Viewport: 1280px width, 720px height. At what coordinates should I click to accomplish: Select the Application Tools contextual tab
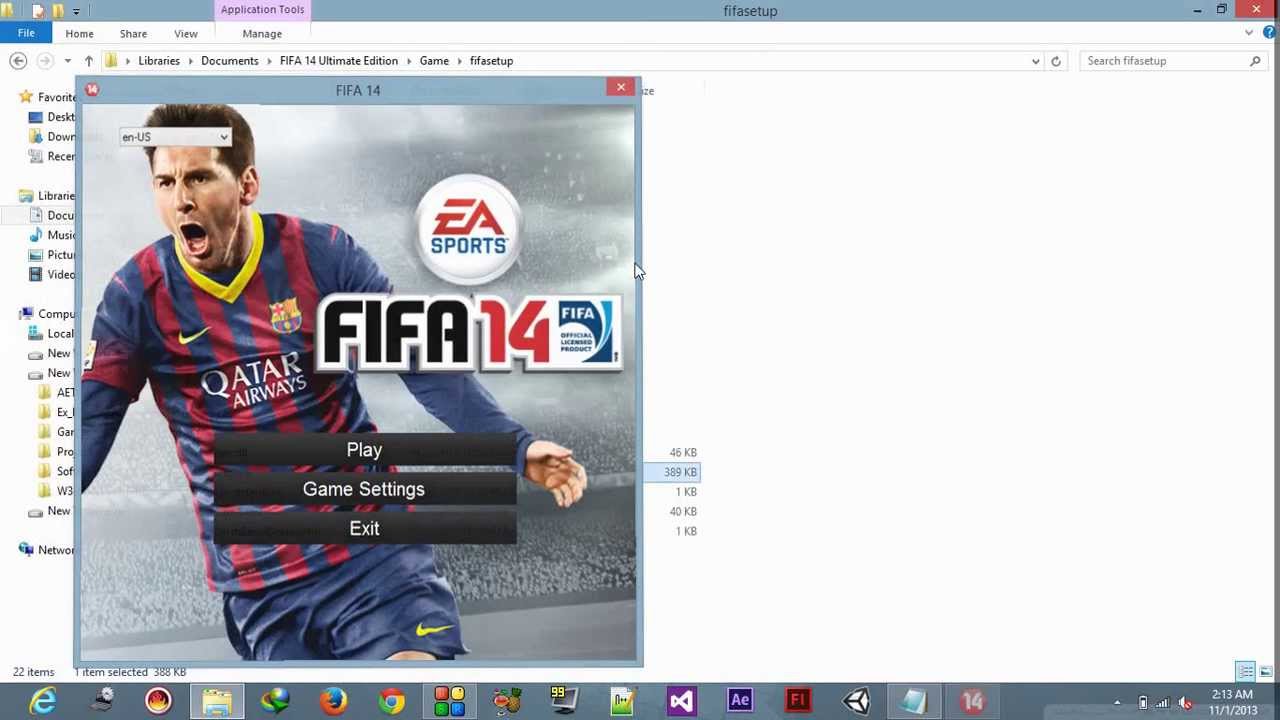(x=262, y=10)
